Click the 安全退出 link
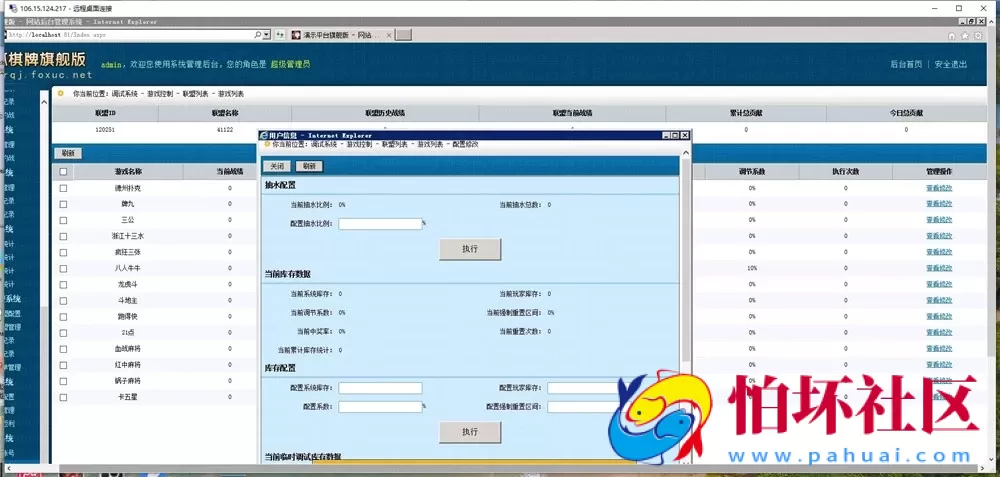 (x=951, y=64)
